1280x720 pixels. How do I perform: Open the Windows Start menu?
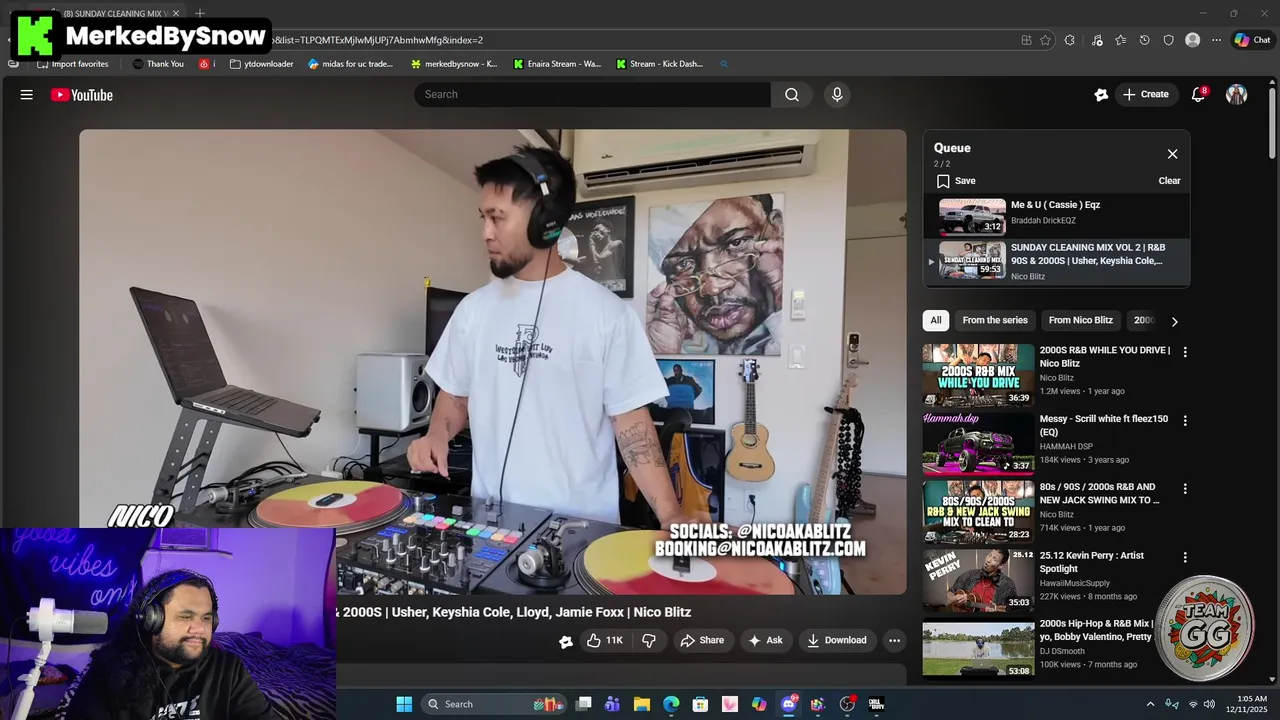coord(404,704)
